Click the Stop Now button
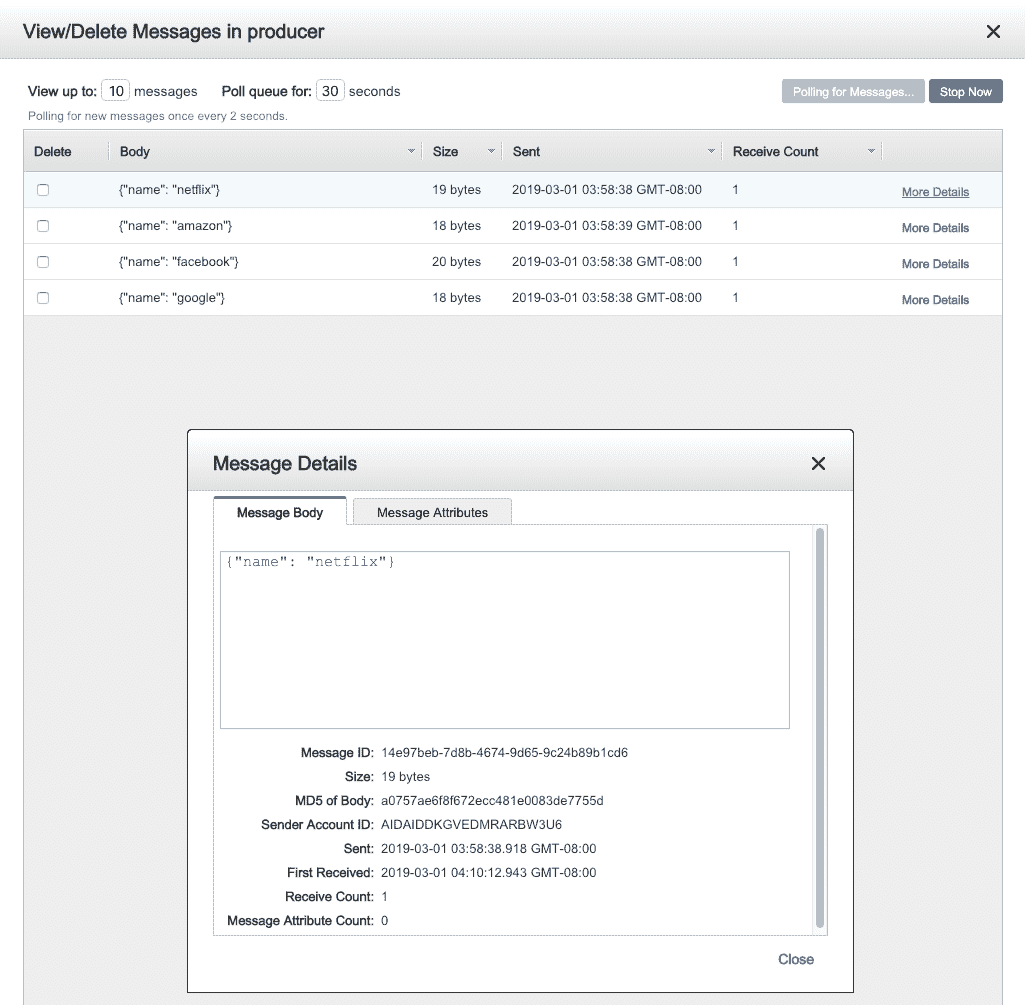 (x=966, y=92)
